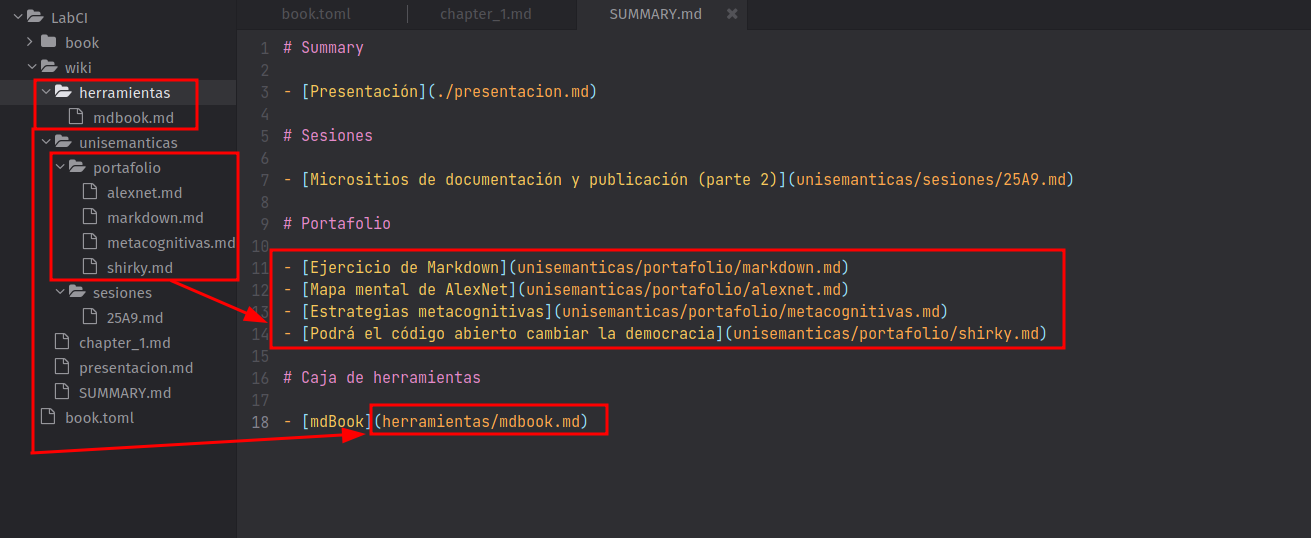The image size is (1311, 538).
Task: Click the chapter_1.md file icon in sidebar
Action: (x=61, y=342)
